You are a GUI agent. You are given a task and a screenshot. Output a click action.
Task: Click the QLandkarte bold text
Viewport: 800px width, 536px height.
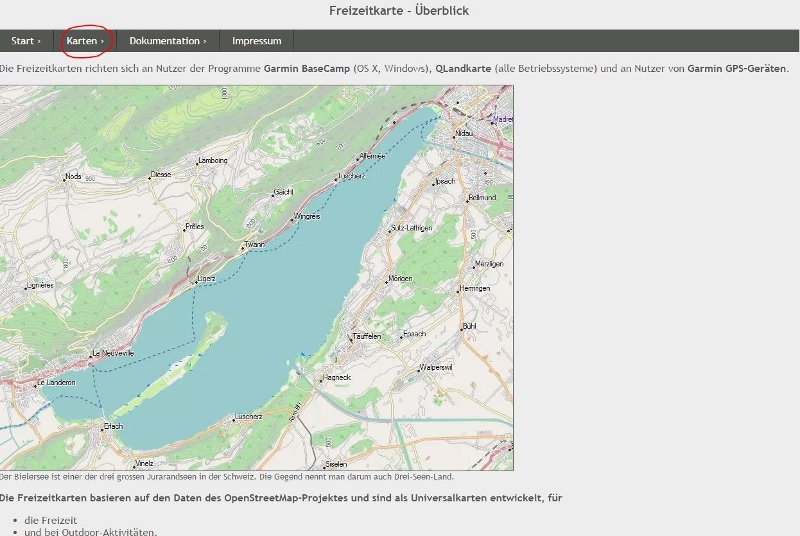coord(462,69)
